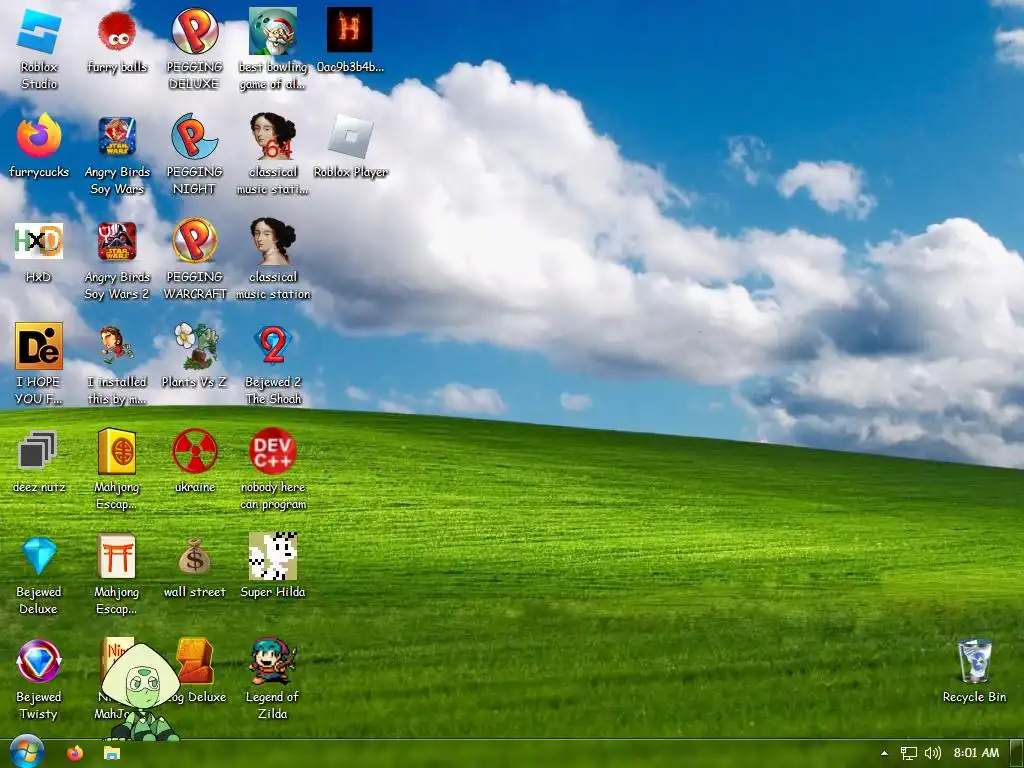
Task: Open File Explorer from the taskbar
Action: [x=112, y=753]
